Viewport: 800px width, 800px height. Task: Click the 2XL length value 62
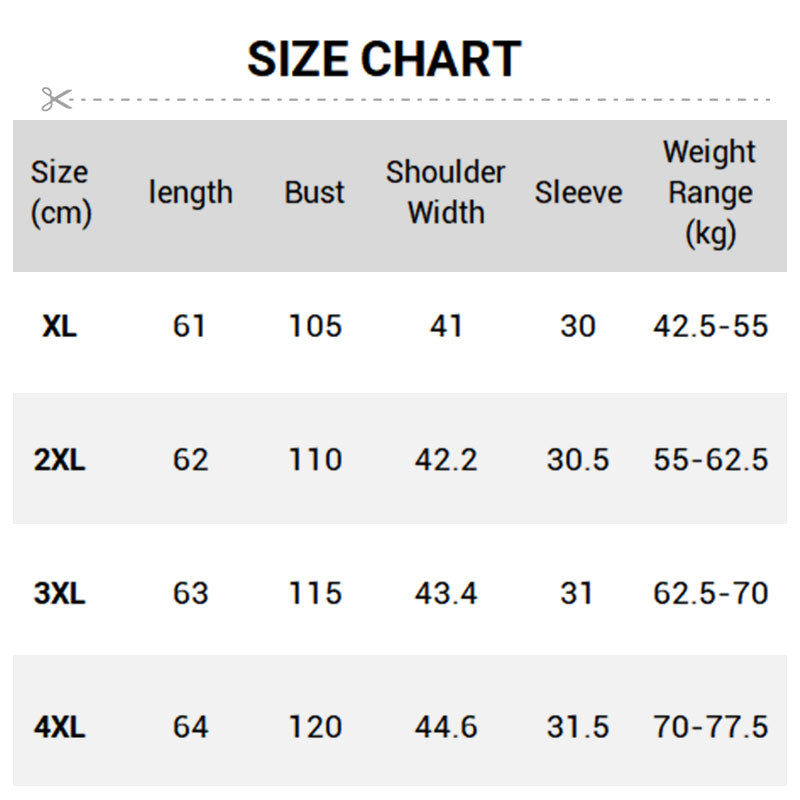pyautogui.click(x=190, y=460)
